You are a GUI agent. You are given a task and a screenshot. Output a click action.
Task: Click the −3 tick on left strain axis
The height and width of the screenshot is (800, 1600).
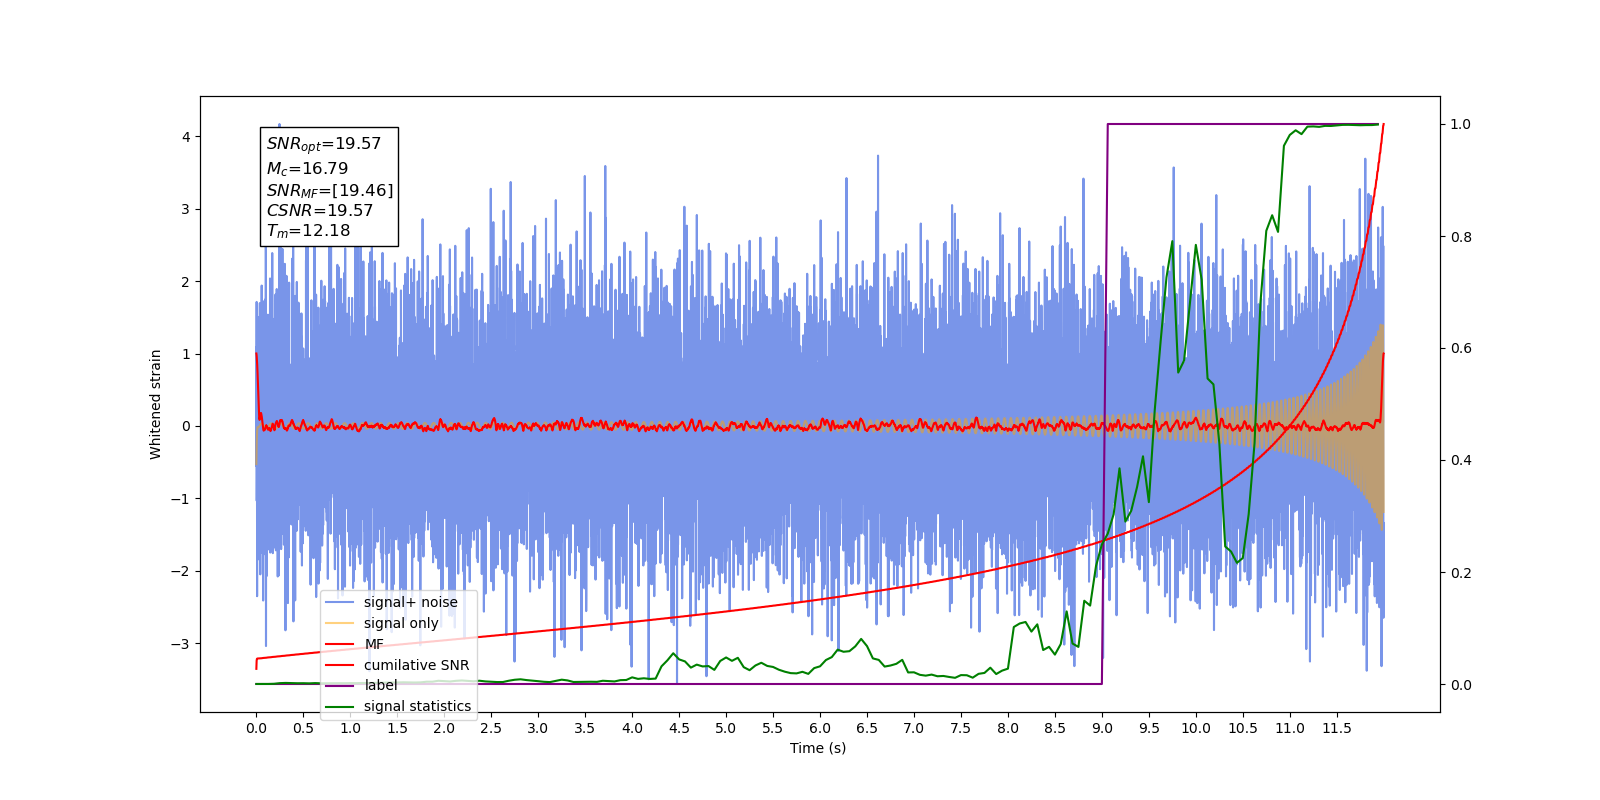[181, 644]
